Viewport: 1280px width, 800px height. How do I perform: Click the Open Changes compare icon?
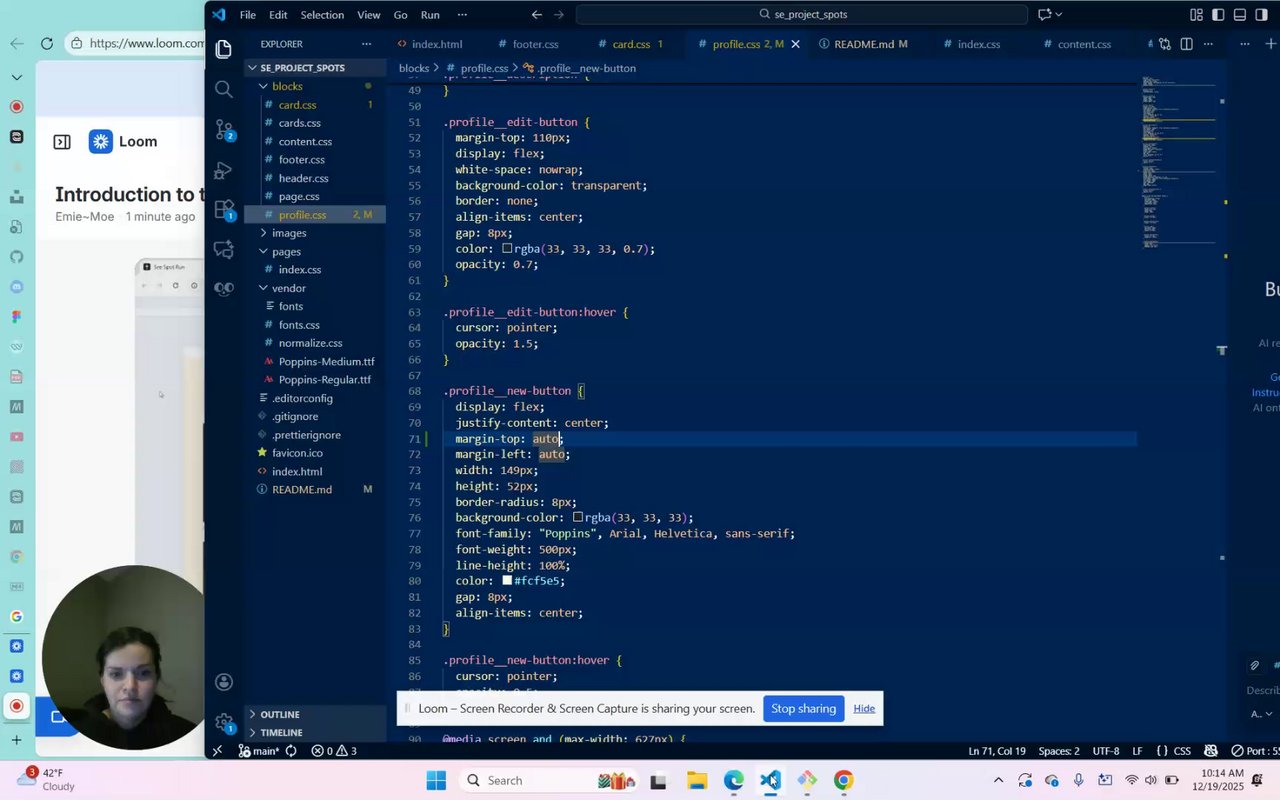1165,44
